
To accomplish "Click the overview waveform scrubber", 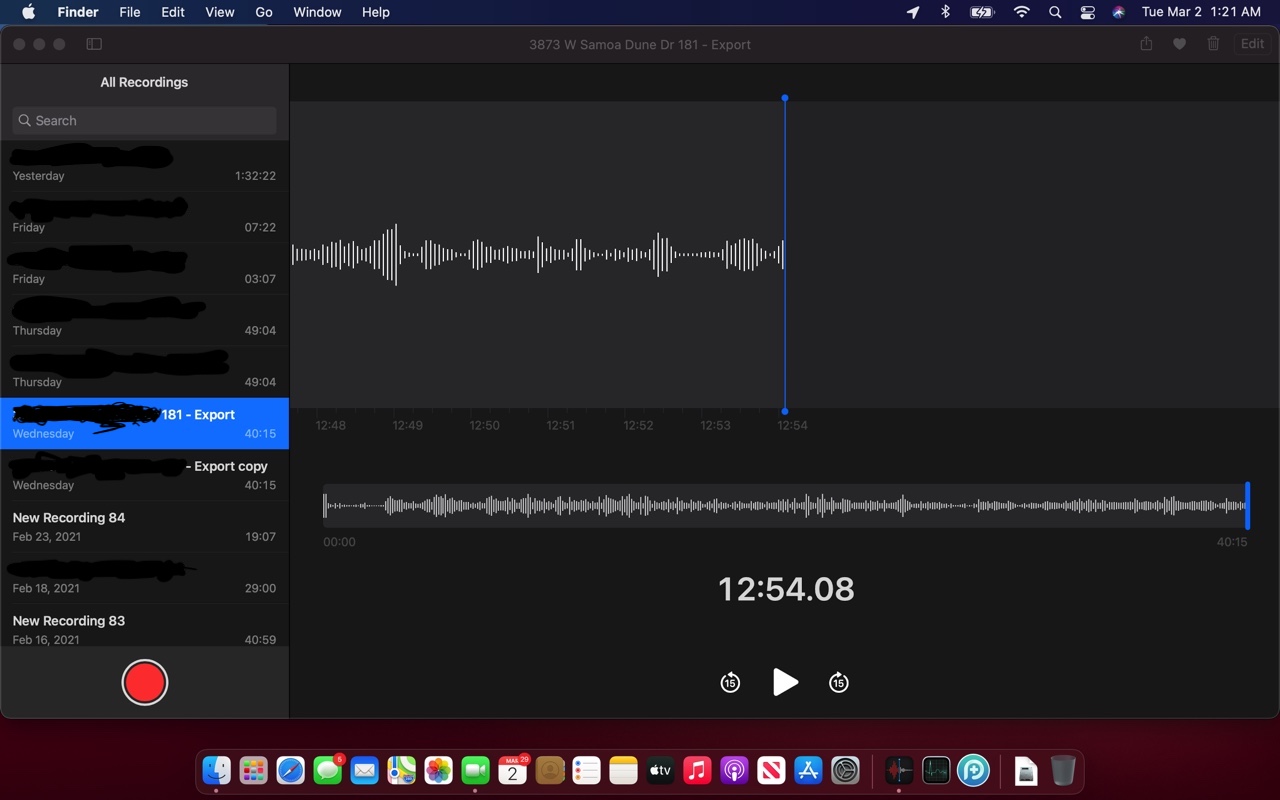I will [785, 506].
